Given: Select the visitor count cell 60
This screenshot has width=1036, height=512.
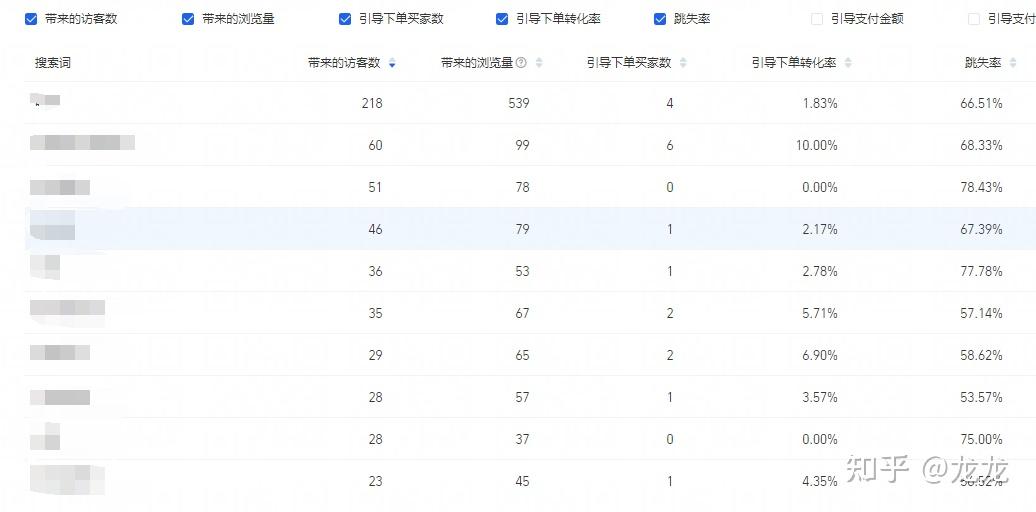Looking at the screenshot, I should [x=375, y=145].
